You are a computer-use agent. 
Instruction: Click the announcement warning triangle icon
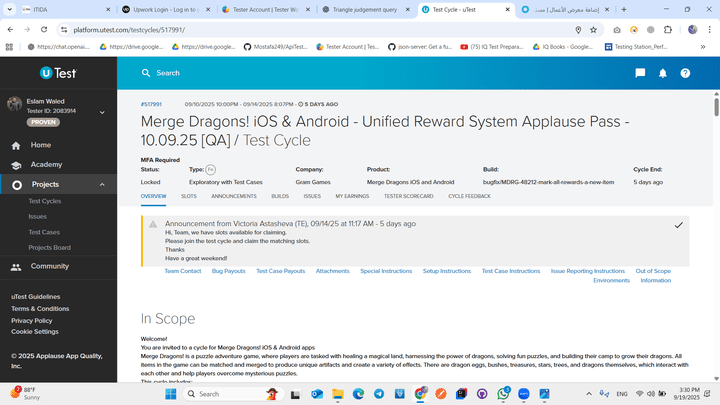coord(153,224)
